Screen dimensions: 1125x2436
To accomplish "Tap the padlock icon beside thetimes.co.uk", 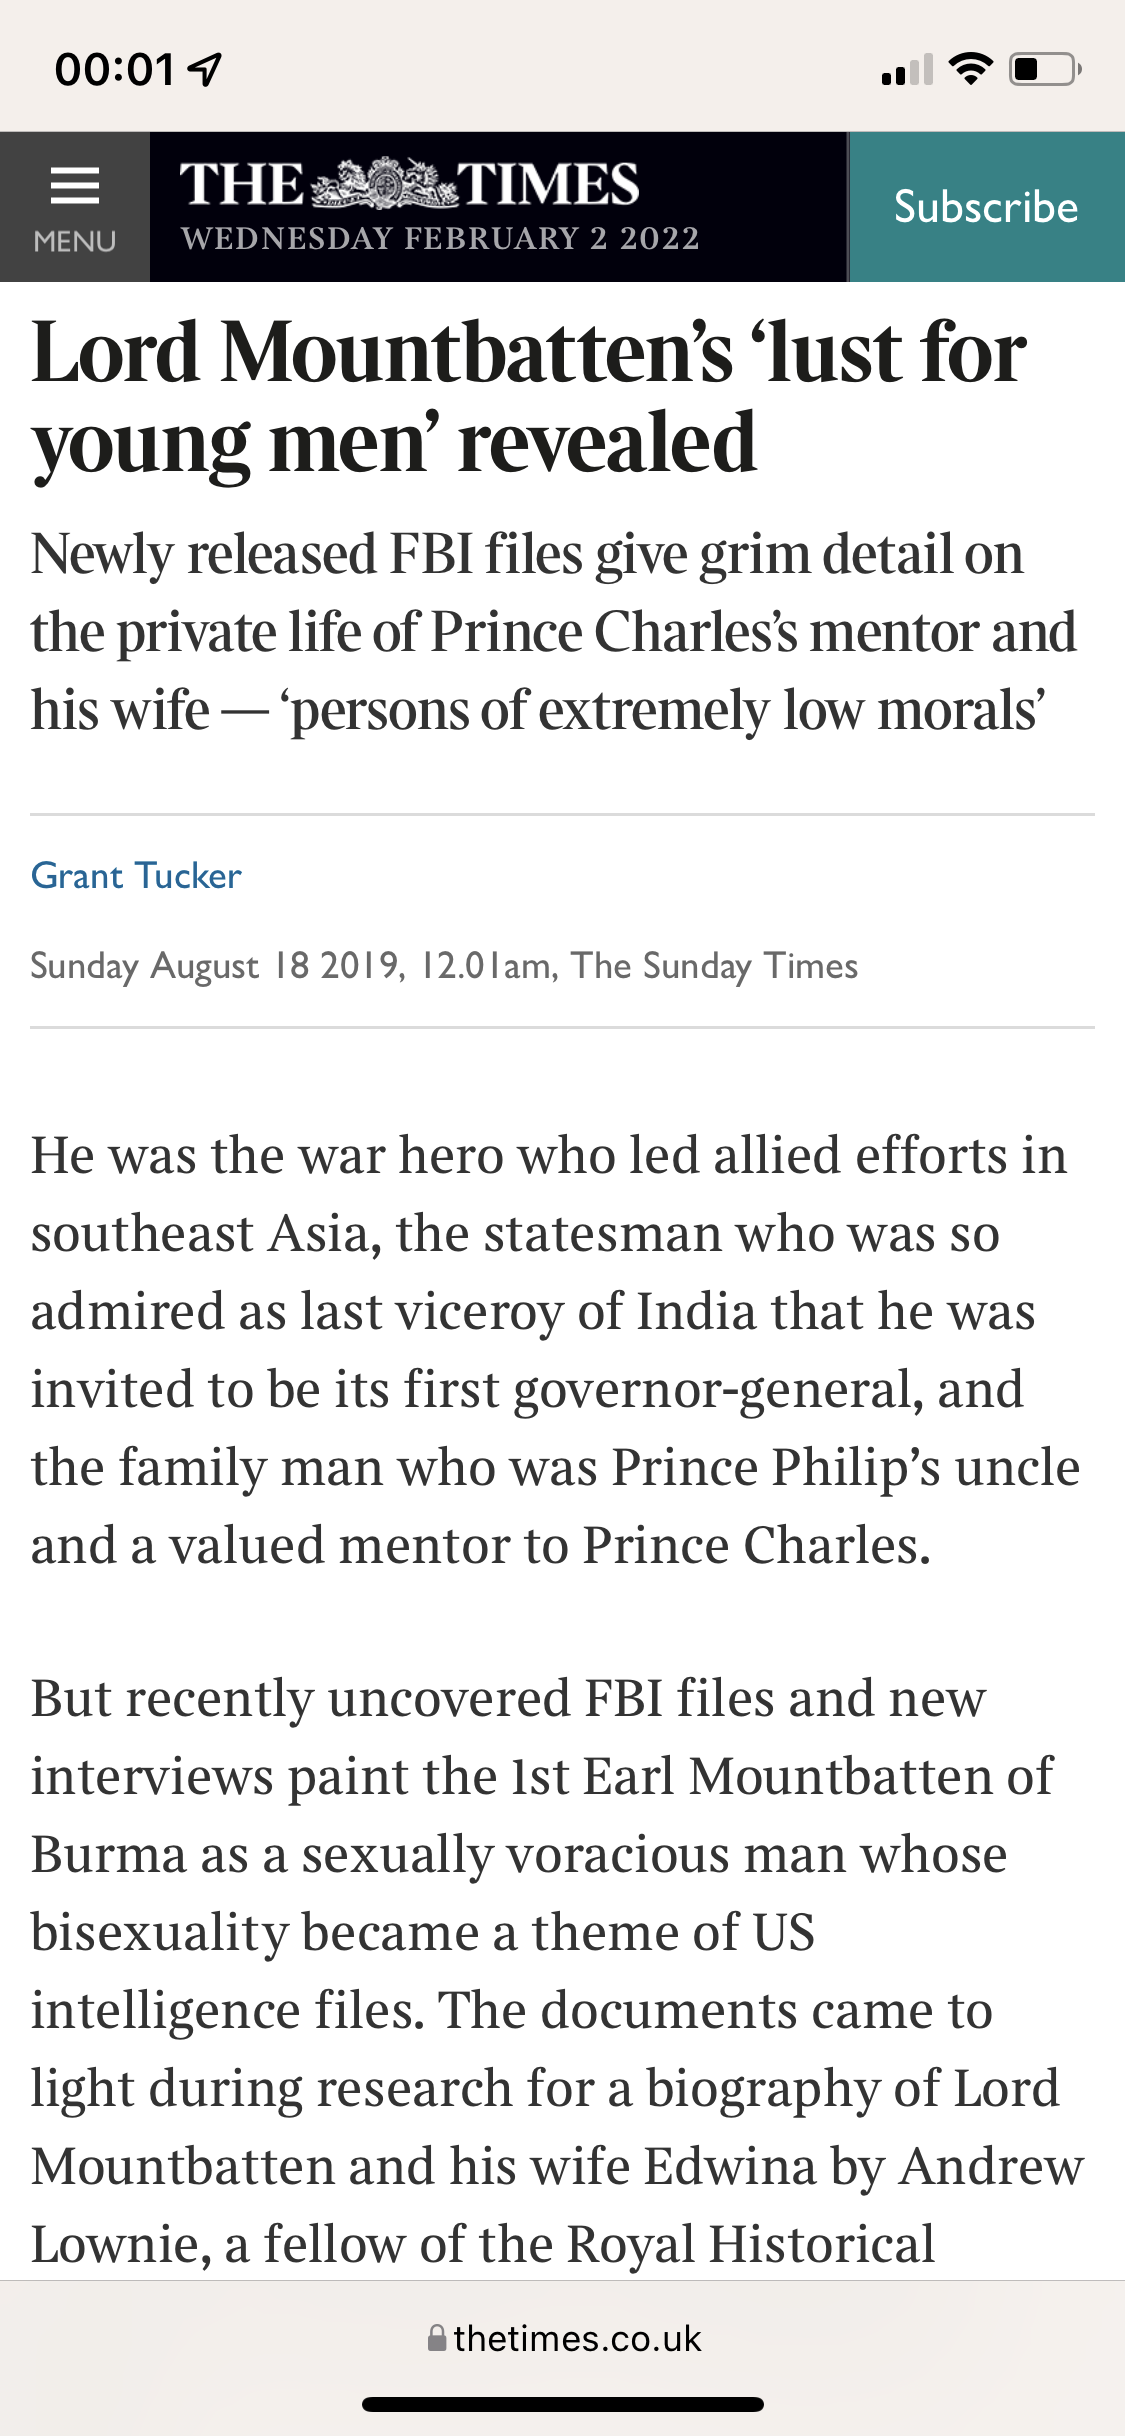I will [x=437, y=2338].
